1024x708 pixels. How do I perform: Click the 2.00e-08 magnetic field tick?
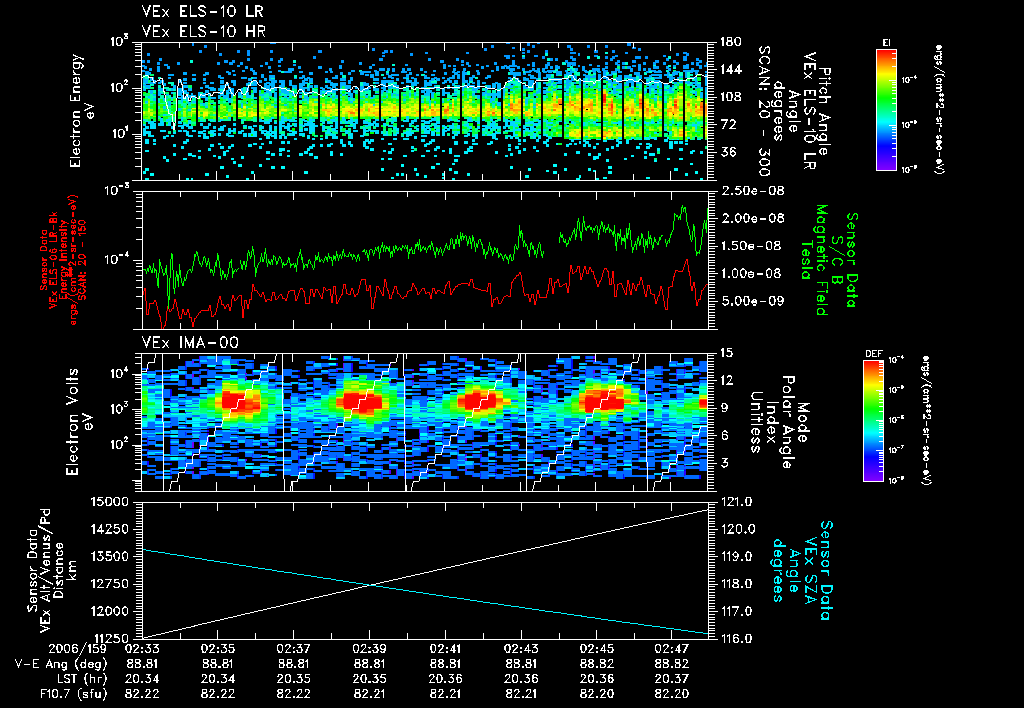(751, 218)
